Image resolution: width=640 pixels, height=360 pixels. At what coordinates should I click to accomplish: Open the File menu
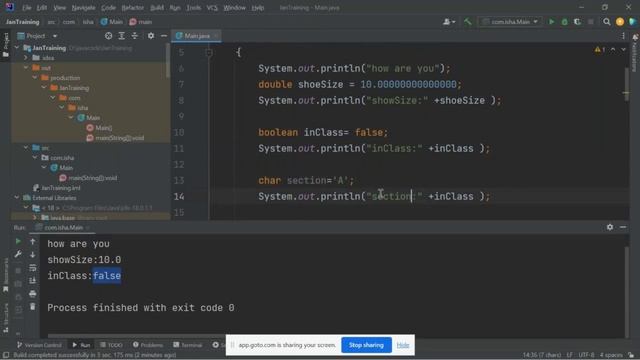[x=27, y=8]
